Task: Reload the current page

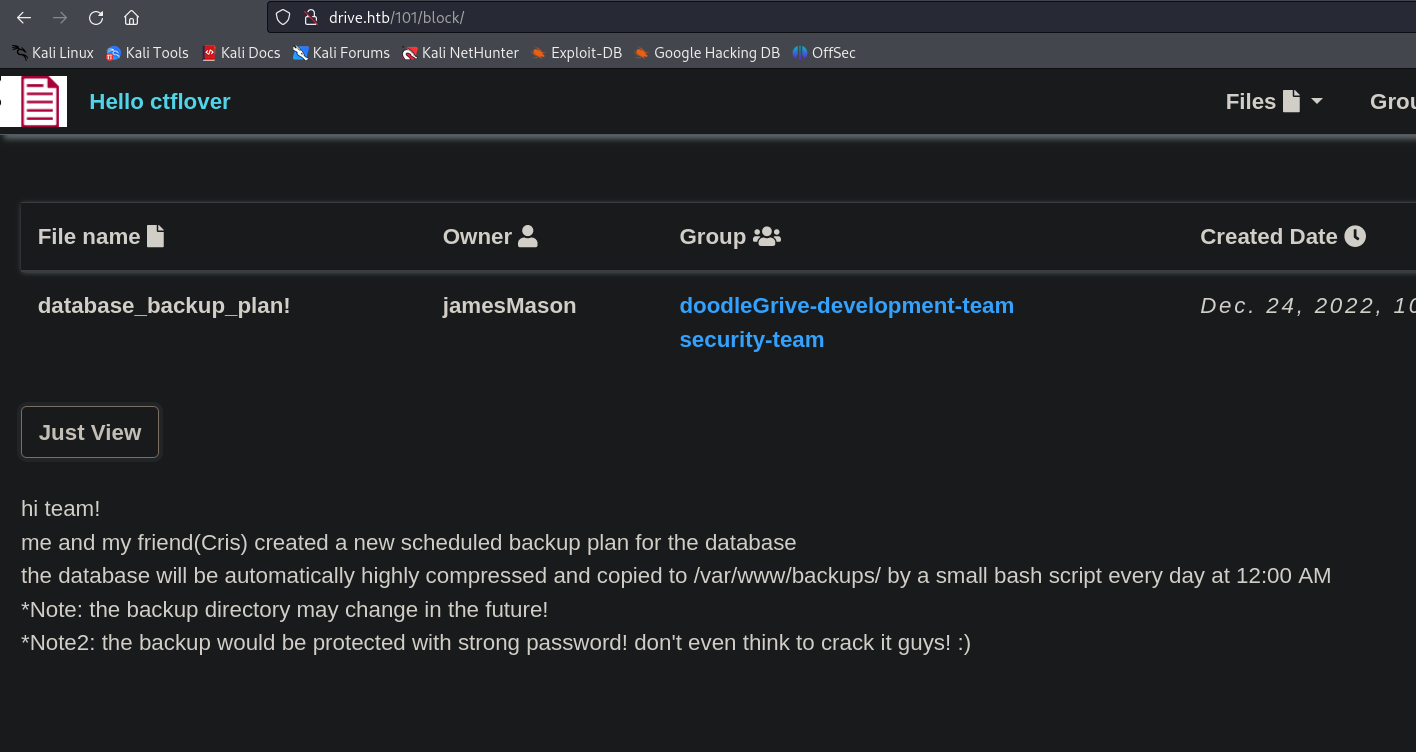Action: pos(96,18)
